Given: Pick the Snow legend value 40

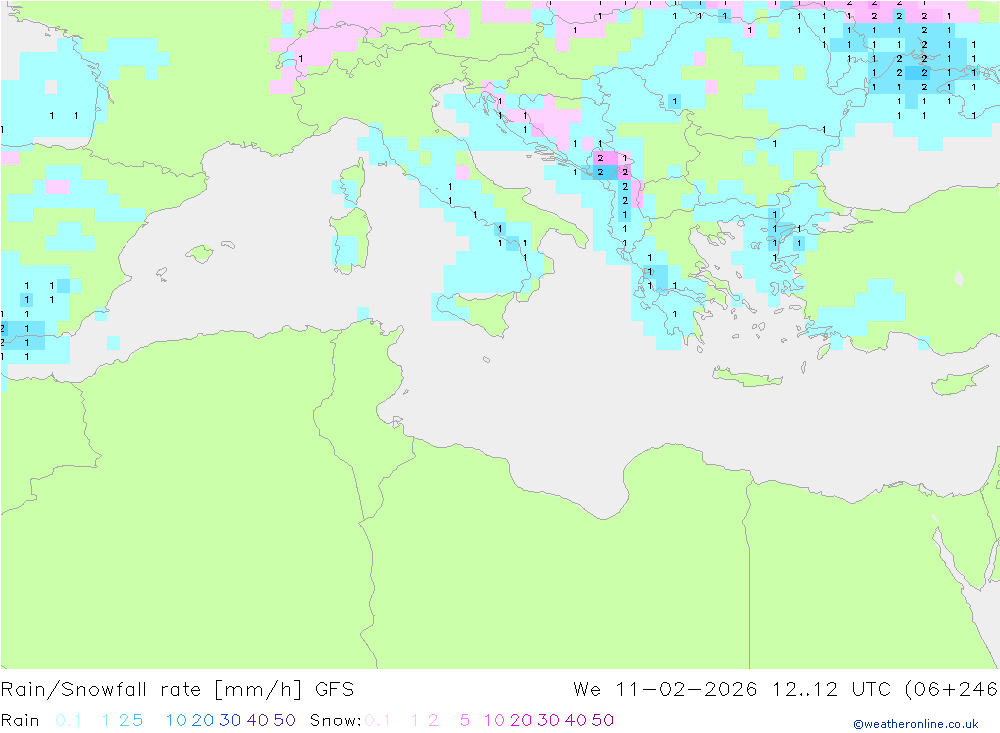Looking at the screenshot, I should tap(576, 720).
